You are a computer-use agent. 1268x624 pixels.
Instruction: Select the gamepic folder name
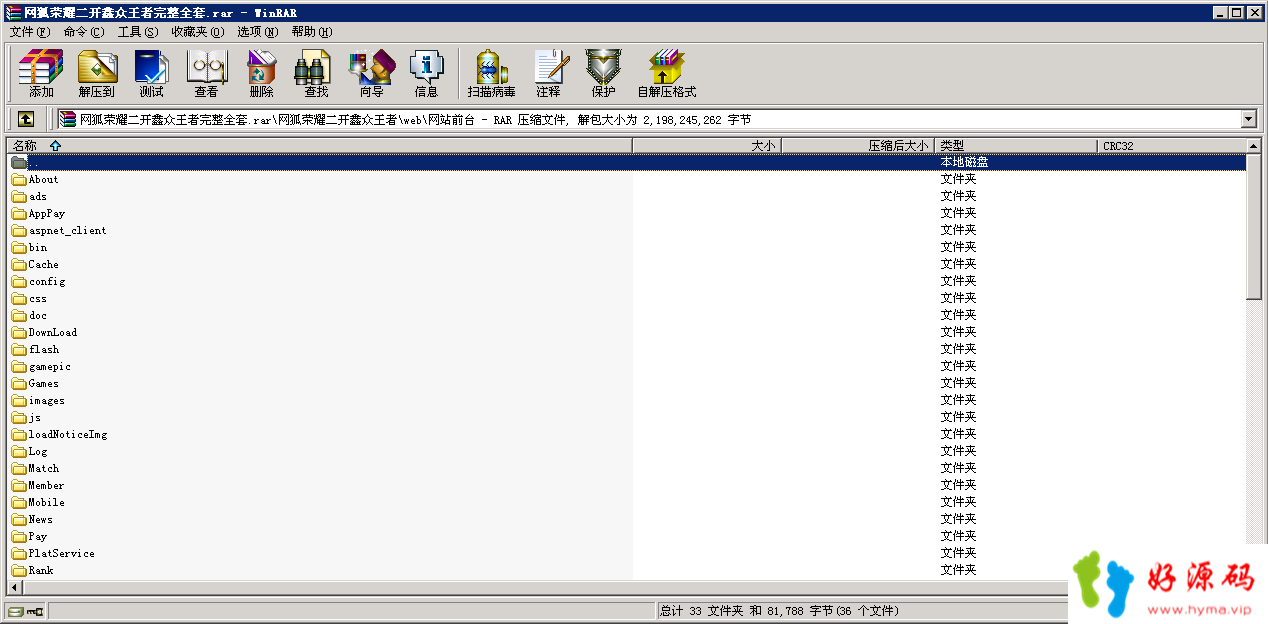[50, 367]
